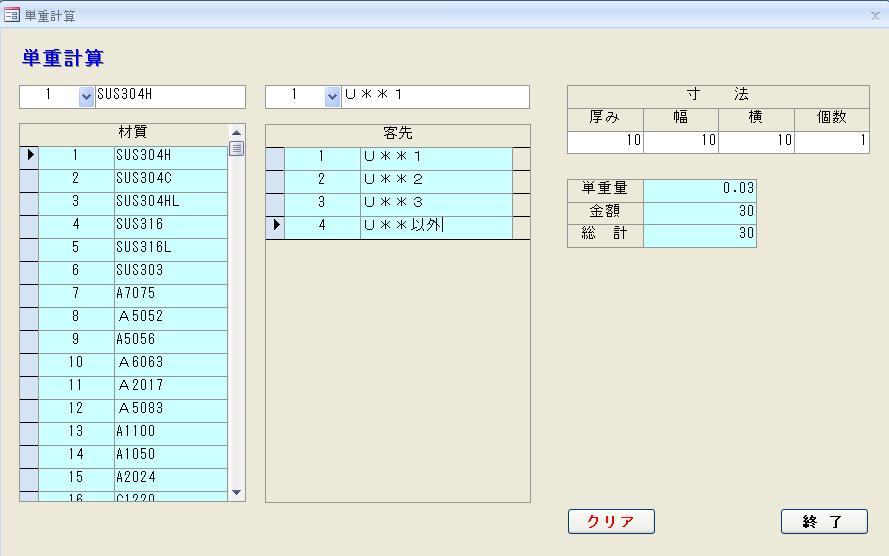
Task: Close the 単重計算 window
Action: point(874,16)
